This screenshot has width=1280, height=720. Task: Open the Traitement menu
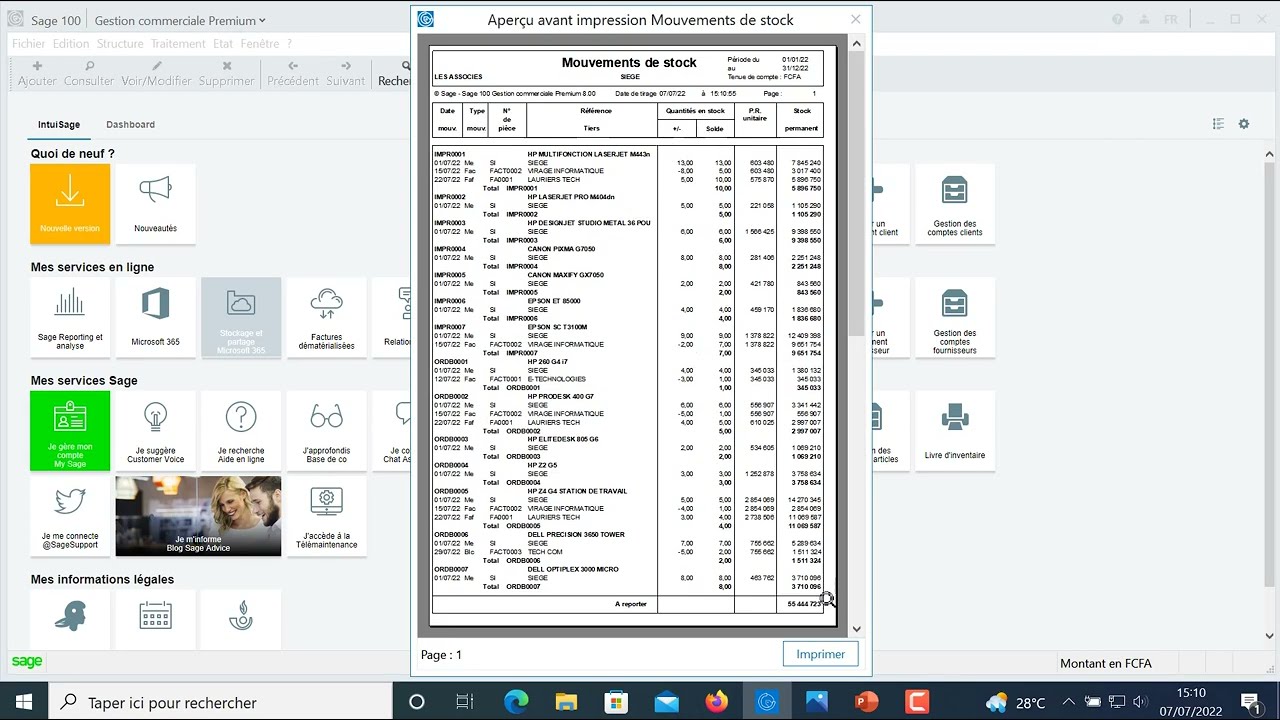(x=178, y=44)
